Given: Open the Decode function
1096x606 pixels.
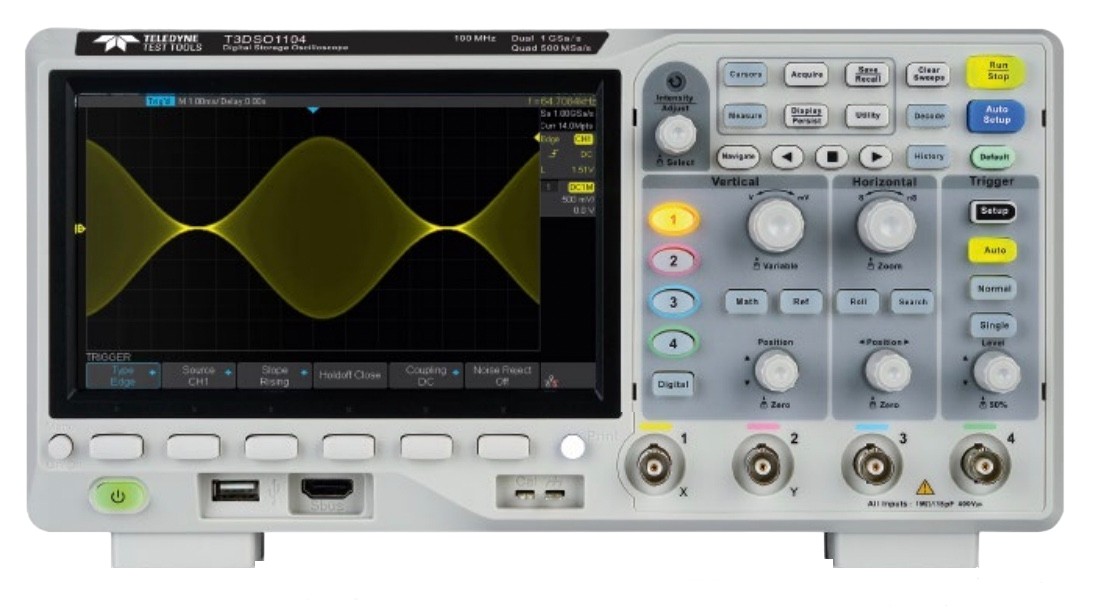Looking at the screenshot, I should 929,114.
